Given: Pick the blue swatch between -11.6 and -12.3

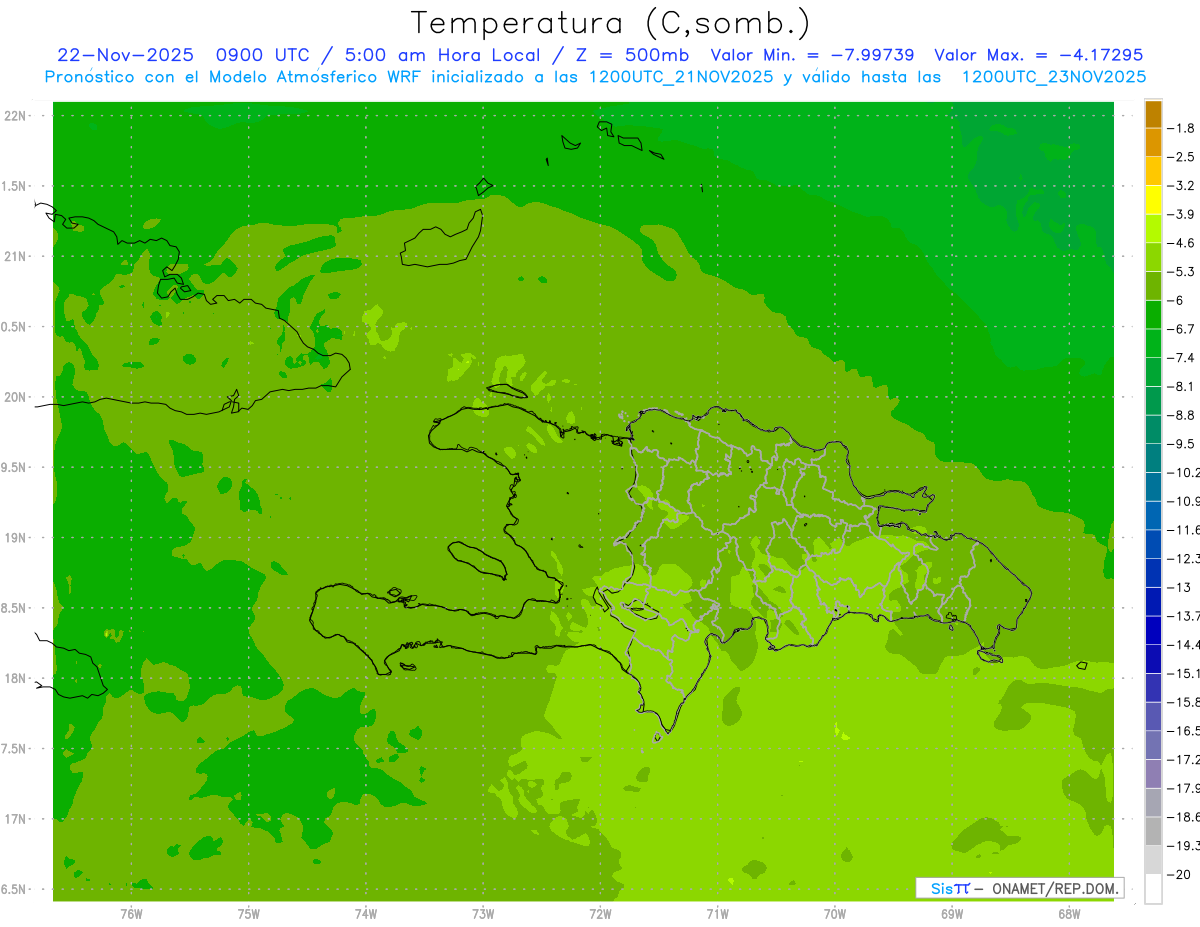Looking at the screenshot, I should point(1153,544).
